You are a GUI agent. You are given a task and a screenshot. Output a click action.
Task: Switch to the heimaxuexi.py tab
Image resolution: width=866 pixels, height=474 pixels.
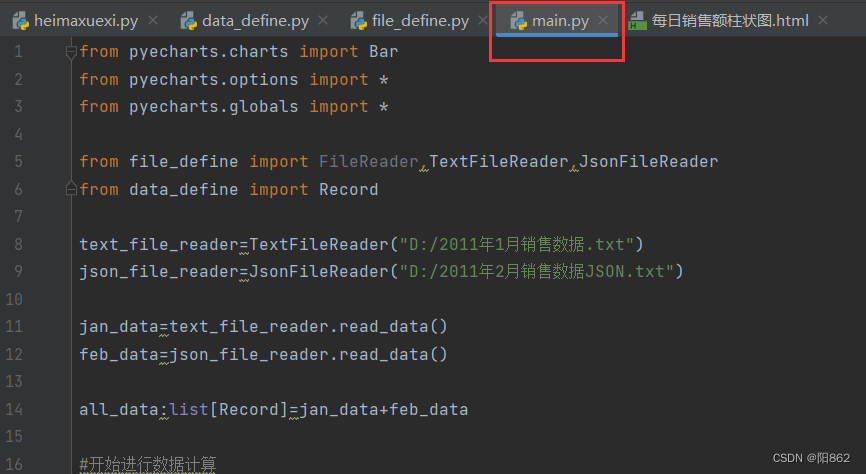pyautogui.click(x=86, y=21)
